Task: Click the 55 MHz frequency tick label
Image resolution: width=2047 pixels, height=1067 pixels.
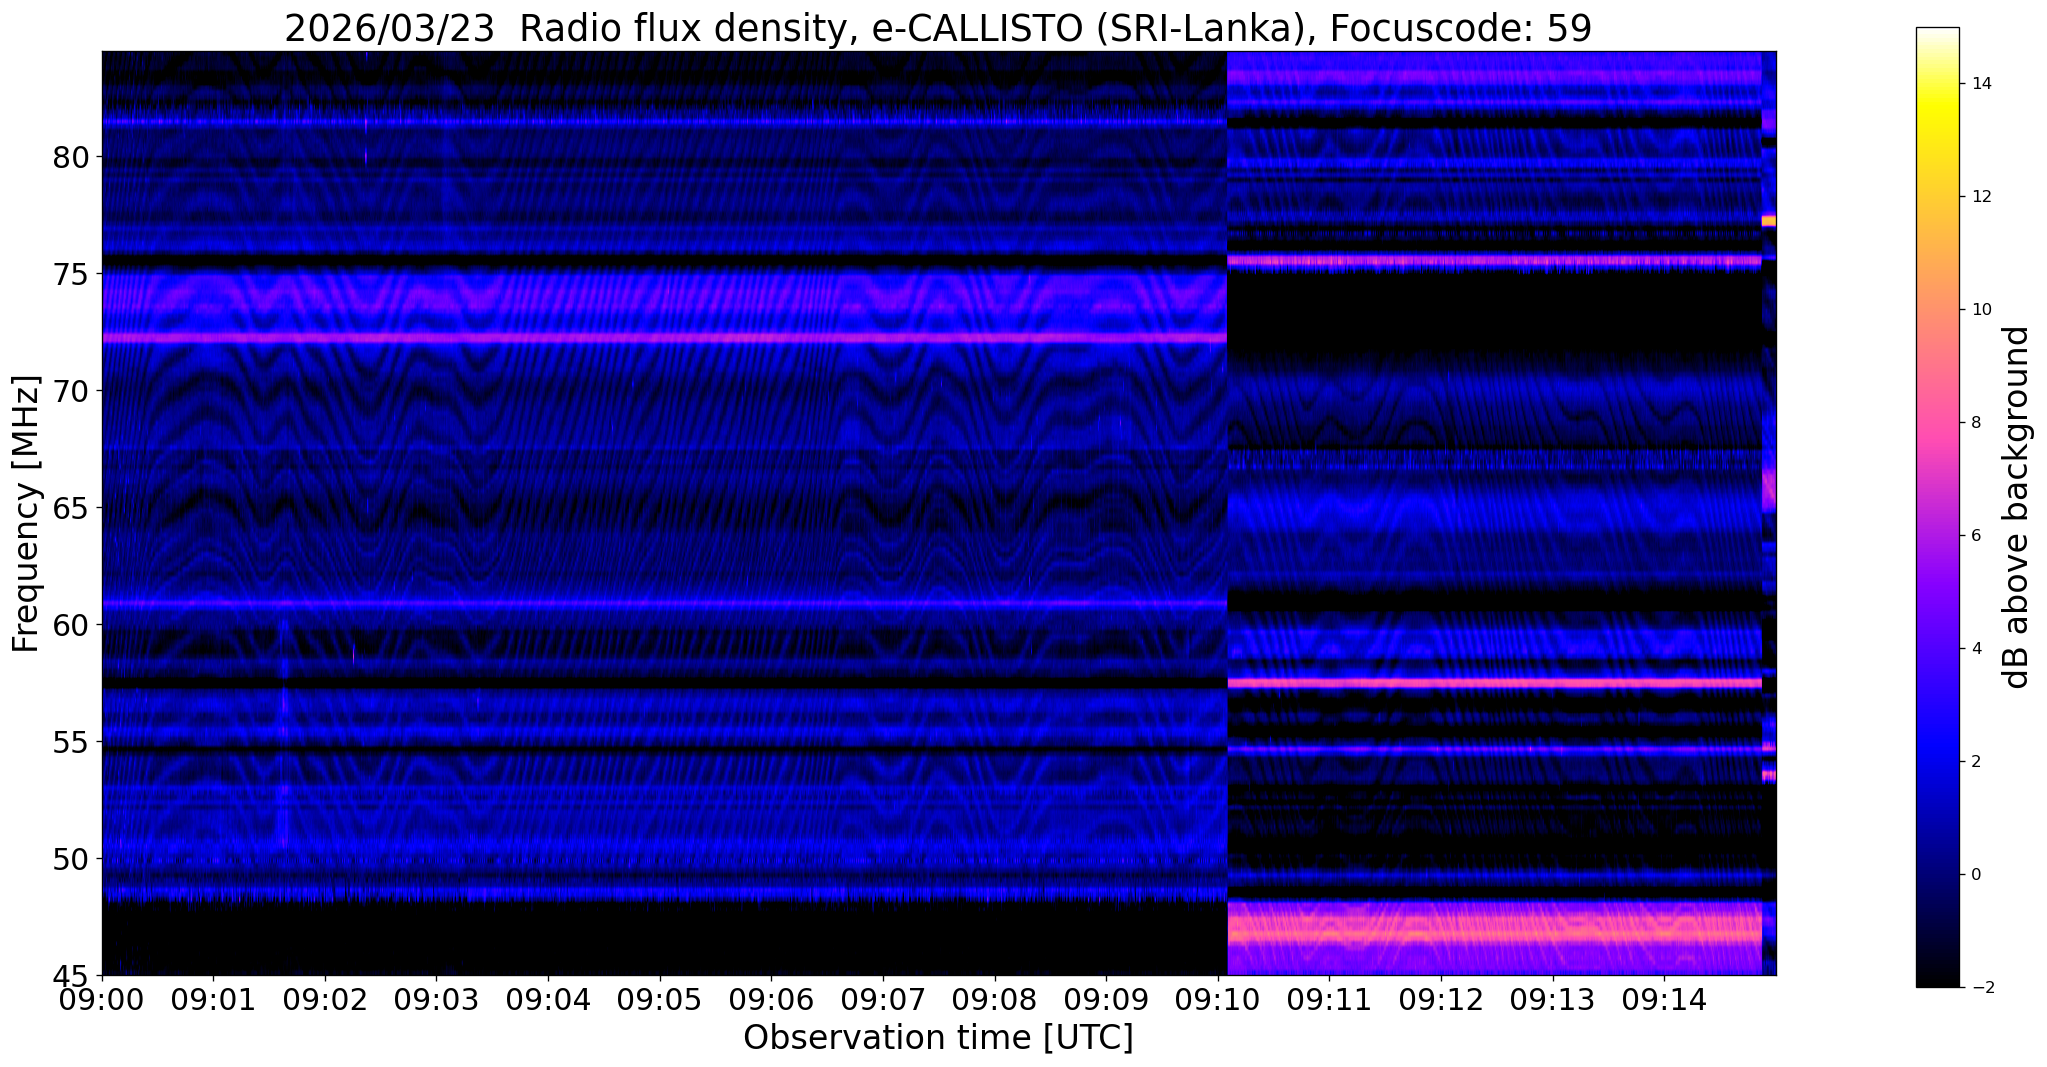Action: [72, 742]
